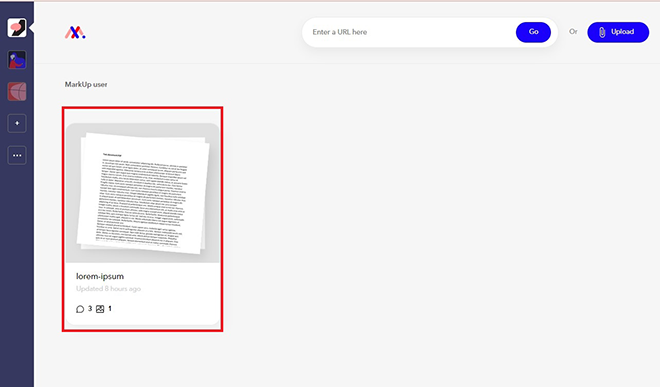
Task: Open the three-dots more options in sidebar
Action: click(x=17, y=155)
